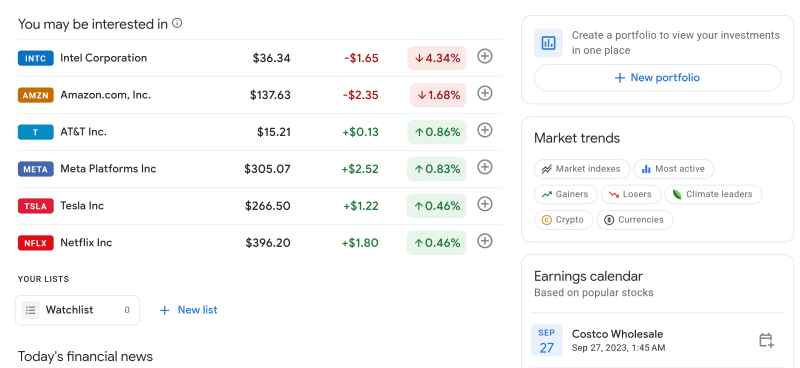Click the META ticker badge
This screenshot has width=800, height=368.
point(36,169)
